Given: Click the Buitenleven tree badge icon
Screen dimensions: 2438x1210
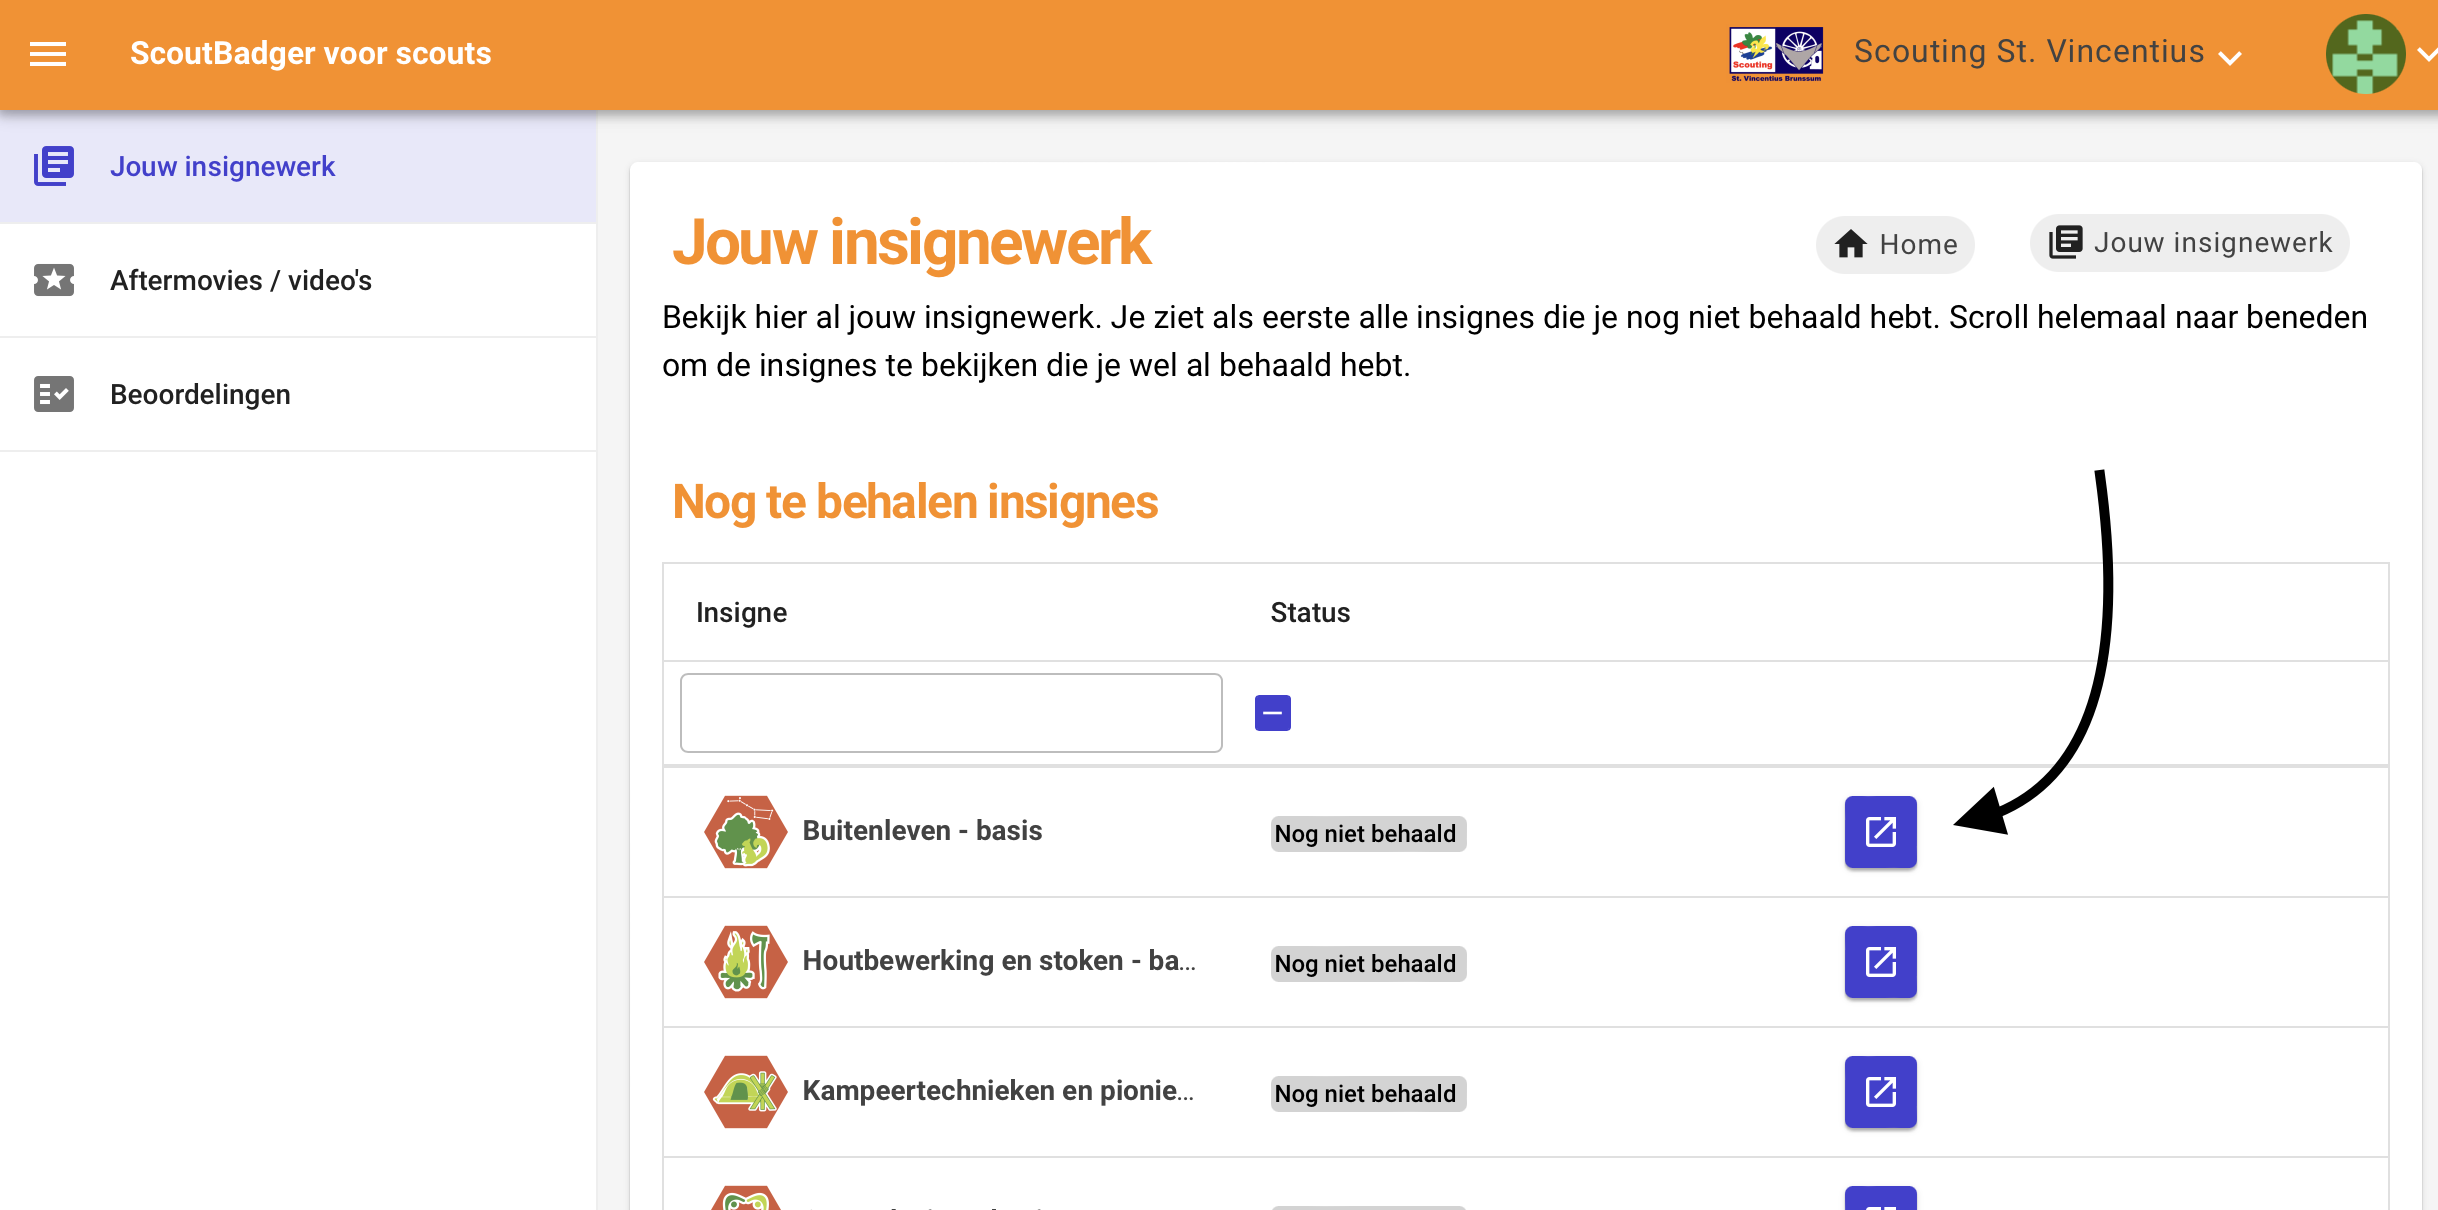Looking at the screenshot, I should [744, 832].
